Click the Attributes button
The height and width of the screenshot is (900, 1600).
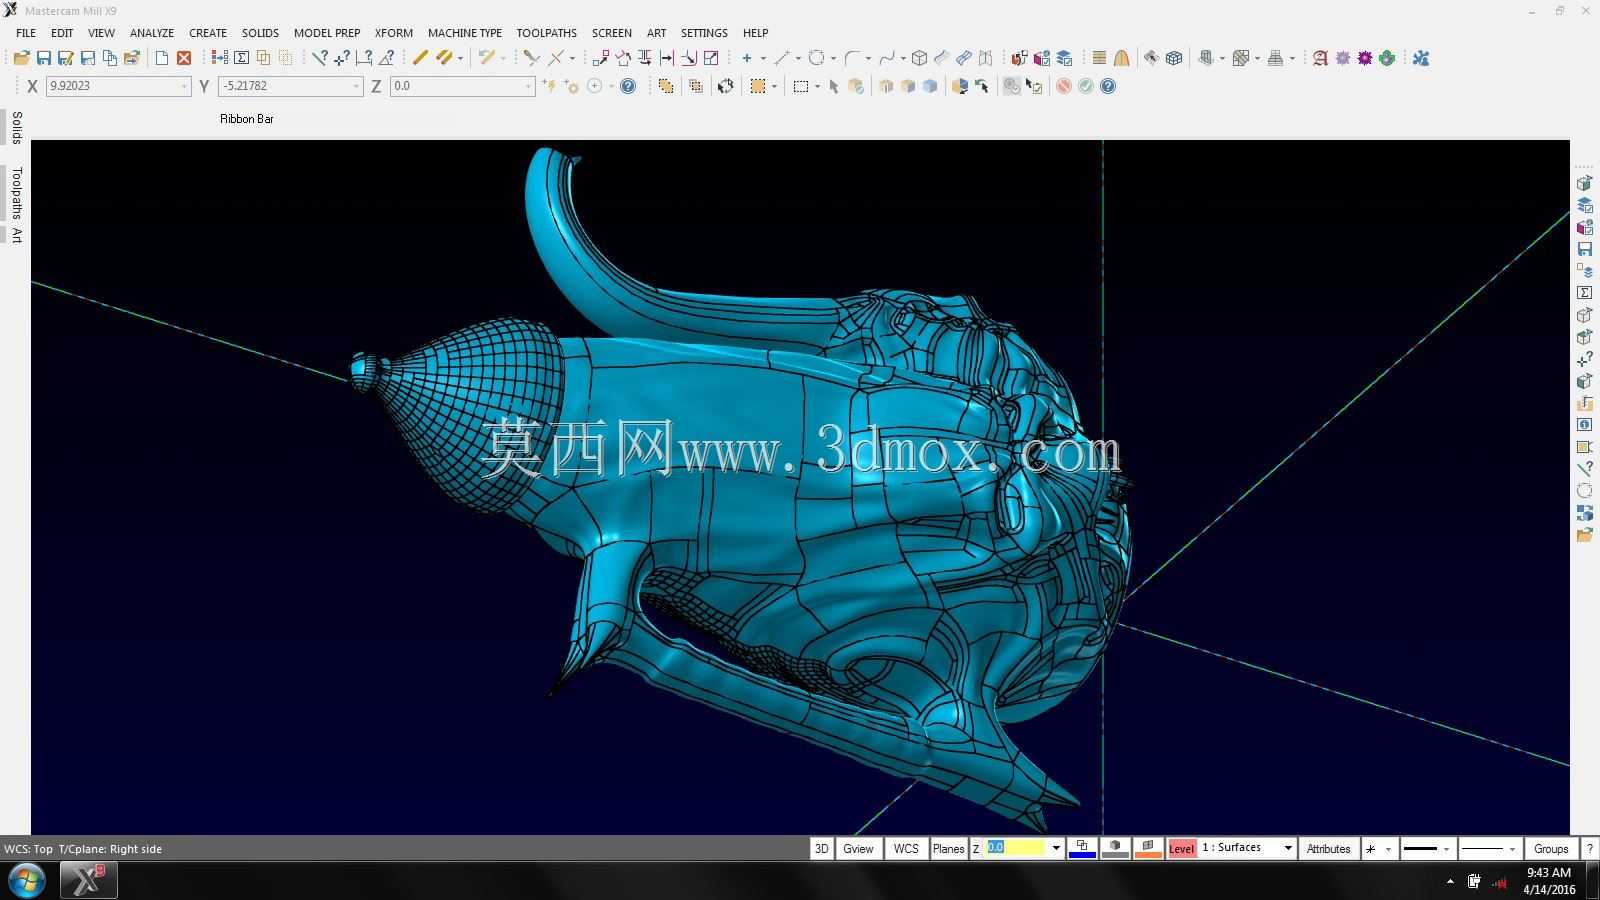point(1328,848)
